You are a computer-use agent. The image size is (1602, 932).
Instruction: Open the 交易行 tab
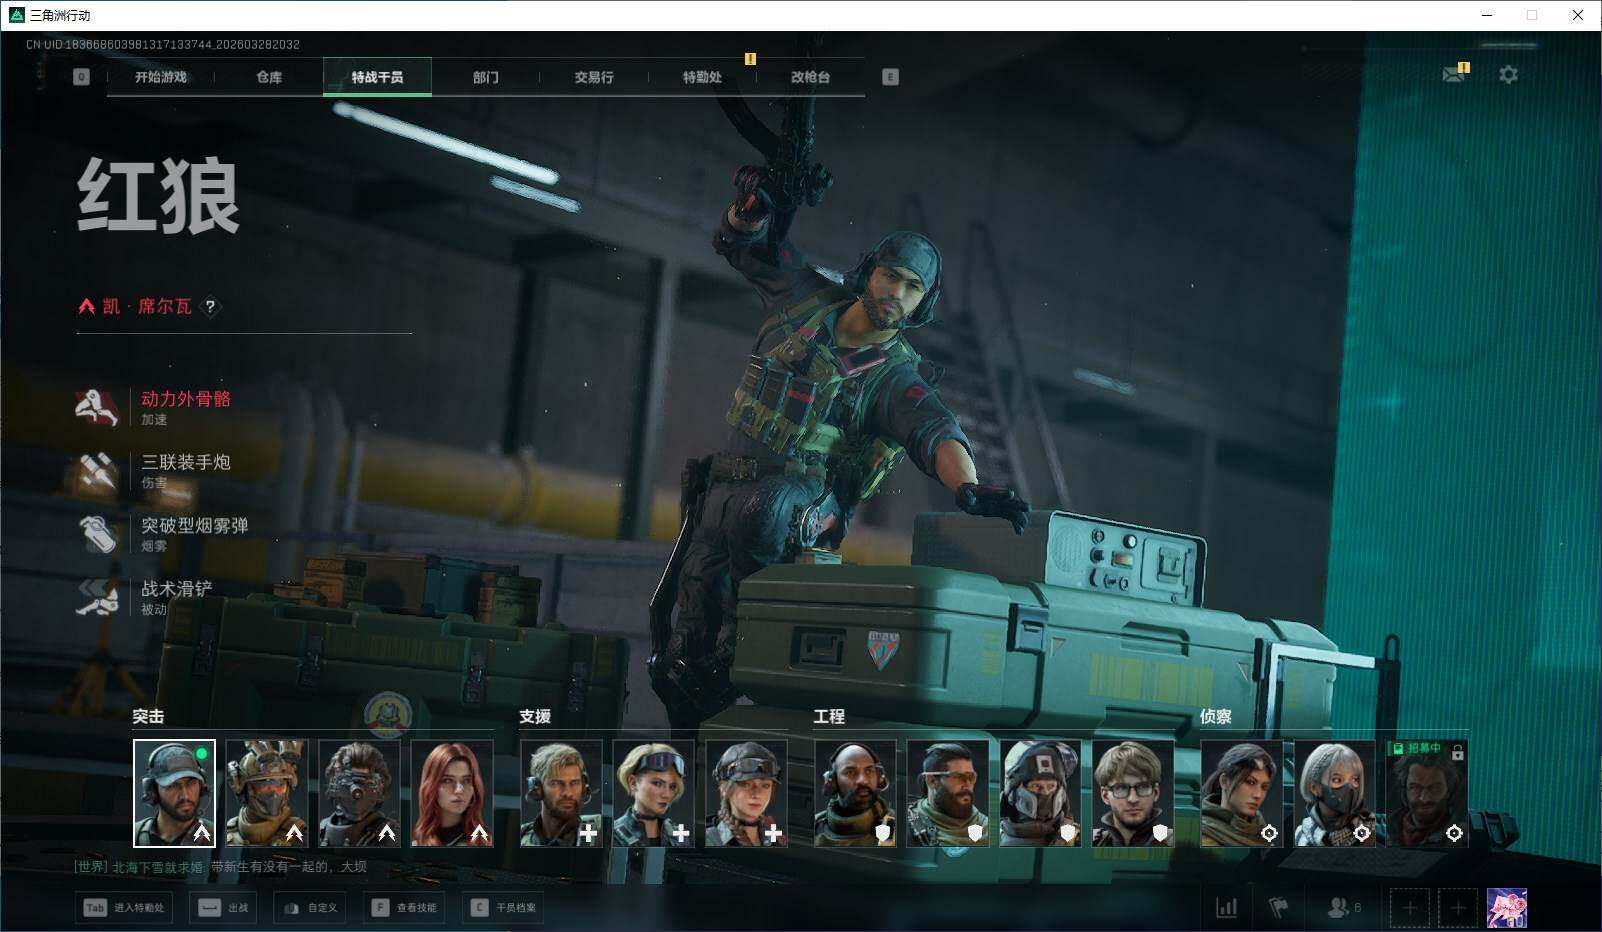coord(594,77)
